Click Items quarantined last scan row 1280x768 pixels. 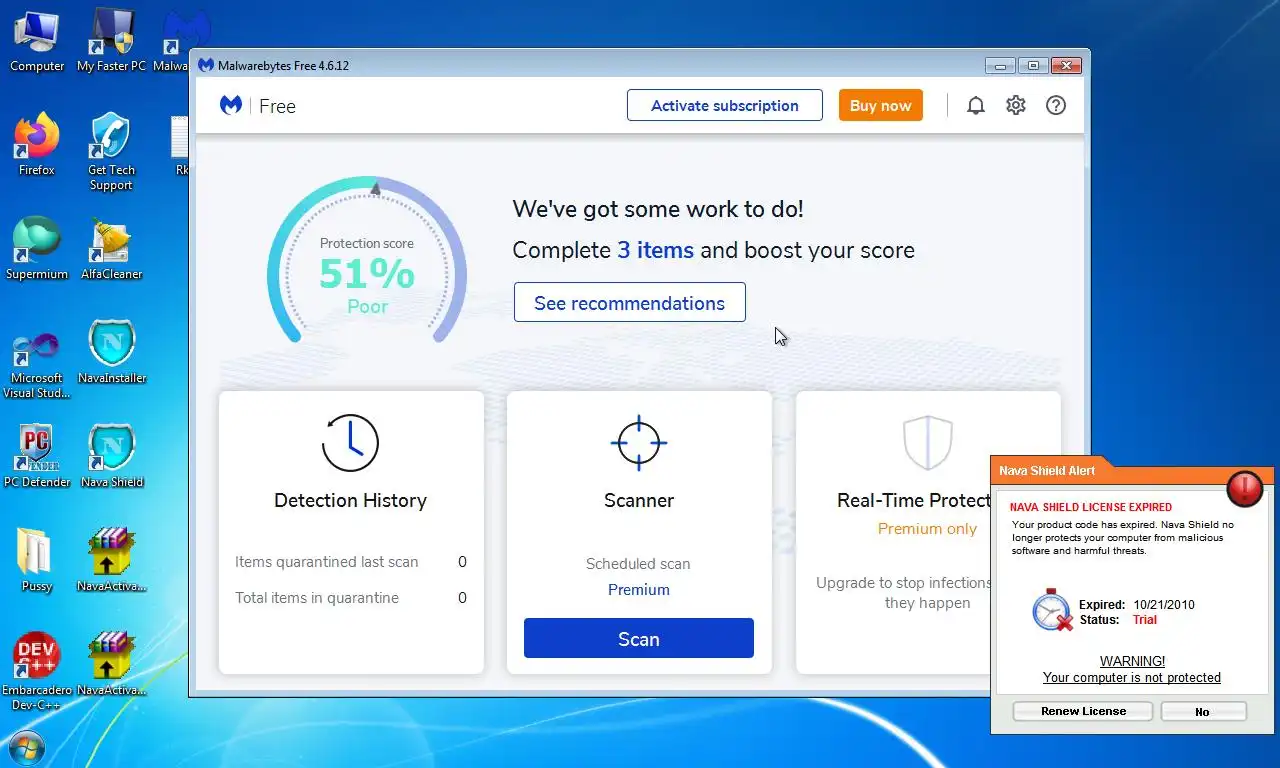(x=351, y=562)
